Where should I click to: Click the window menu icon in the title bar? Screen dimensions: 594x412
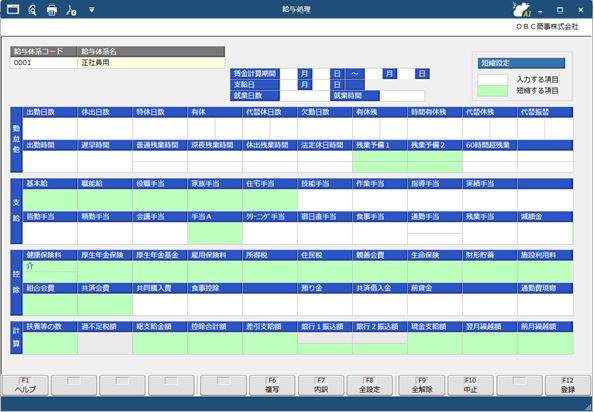tap(13, 9)
